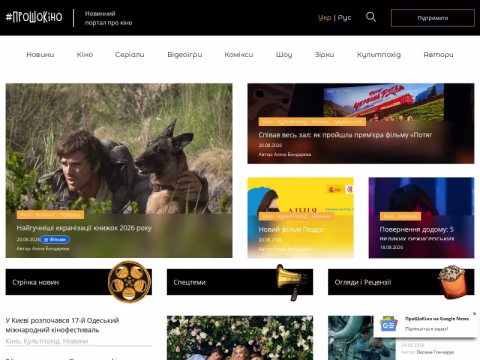Click orange tags on Потяг article

pyautogui.click(x=312, y=122)
